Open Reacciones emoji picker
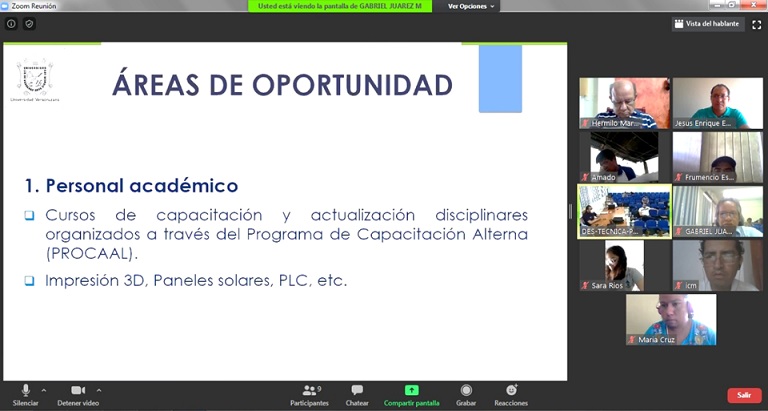The image size is (768, 411). tap(511, 391)
